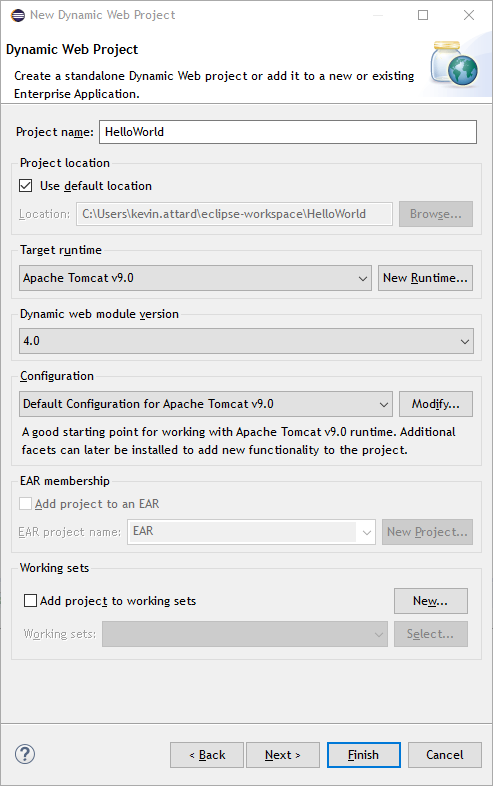The image size is (493, 786).
Task: Click the Eclipse logo in the title bar
Action: point(18,15)
